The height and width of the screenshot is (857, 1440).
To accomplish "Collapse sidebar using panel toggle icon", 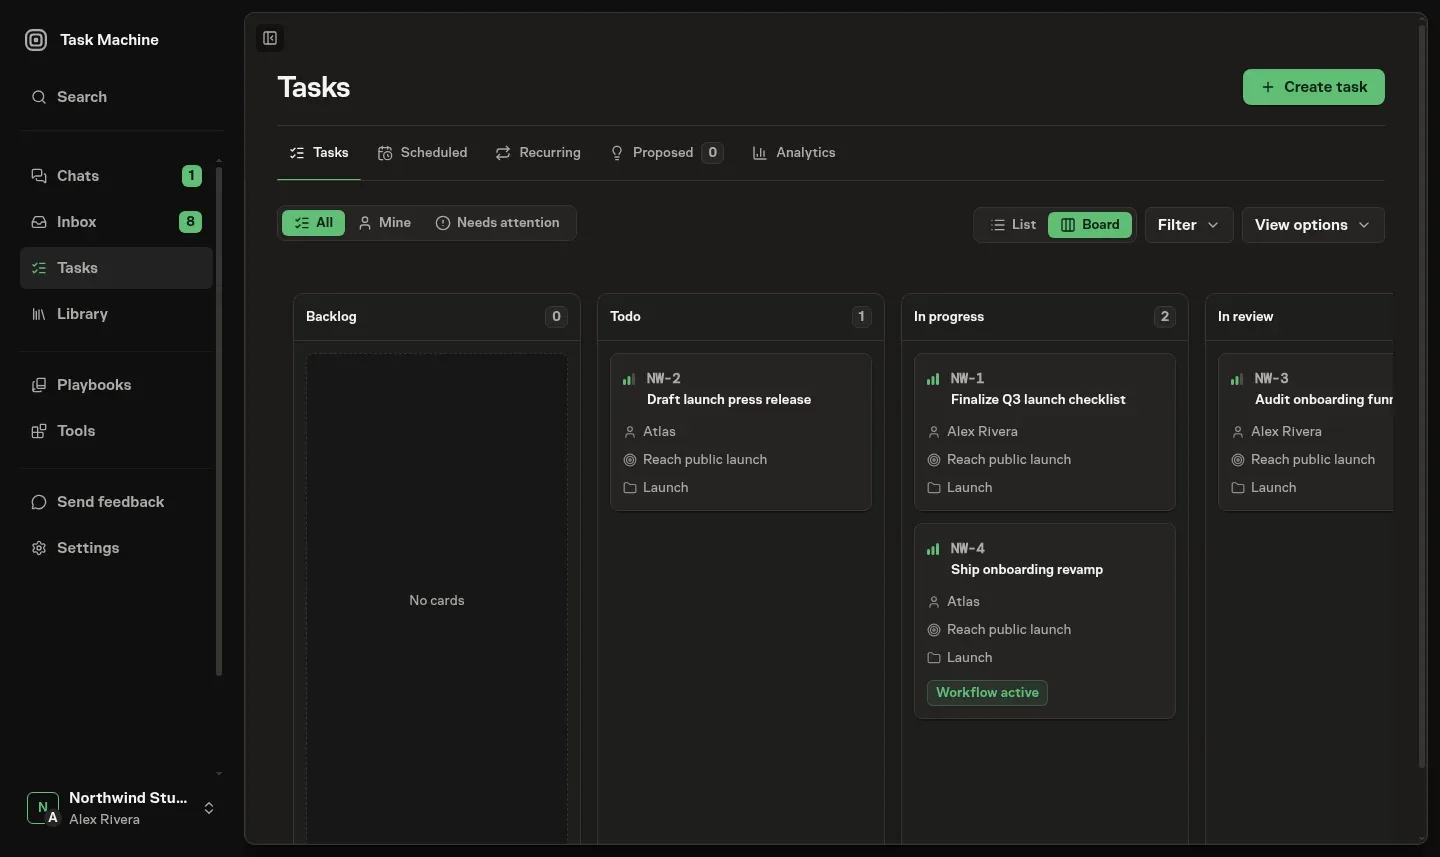I will pos(270,38).
